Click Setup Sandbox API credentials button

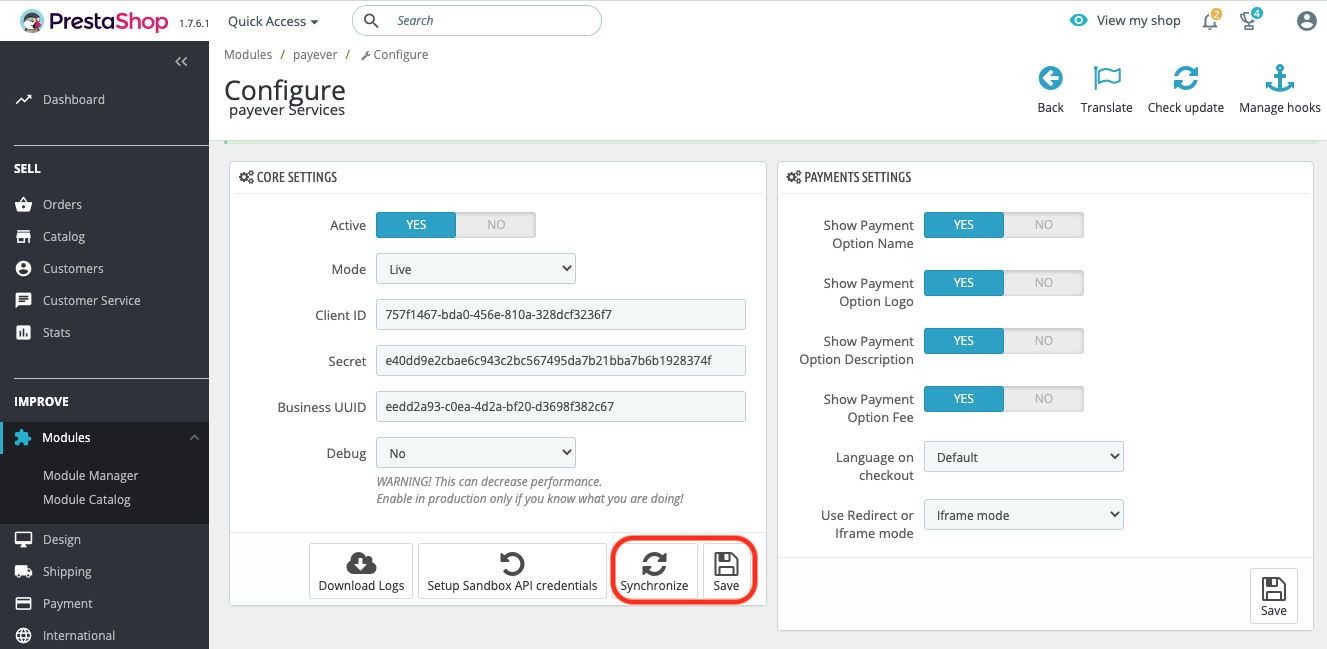pos(512,571)
